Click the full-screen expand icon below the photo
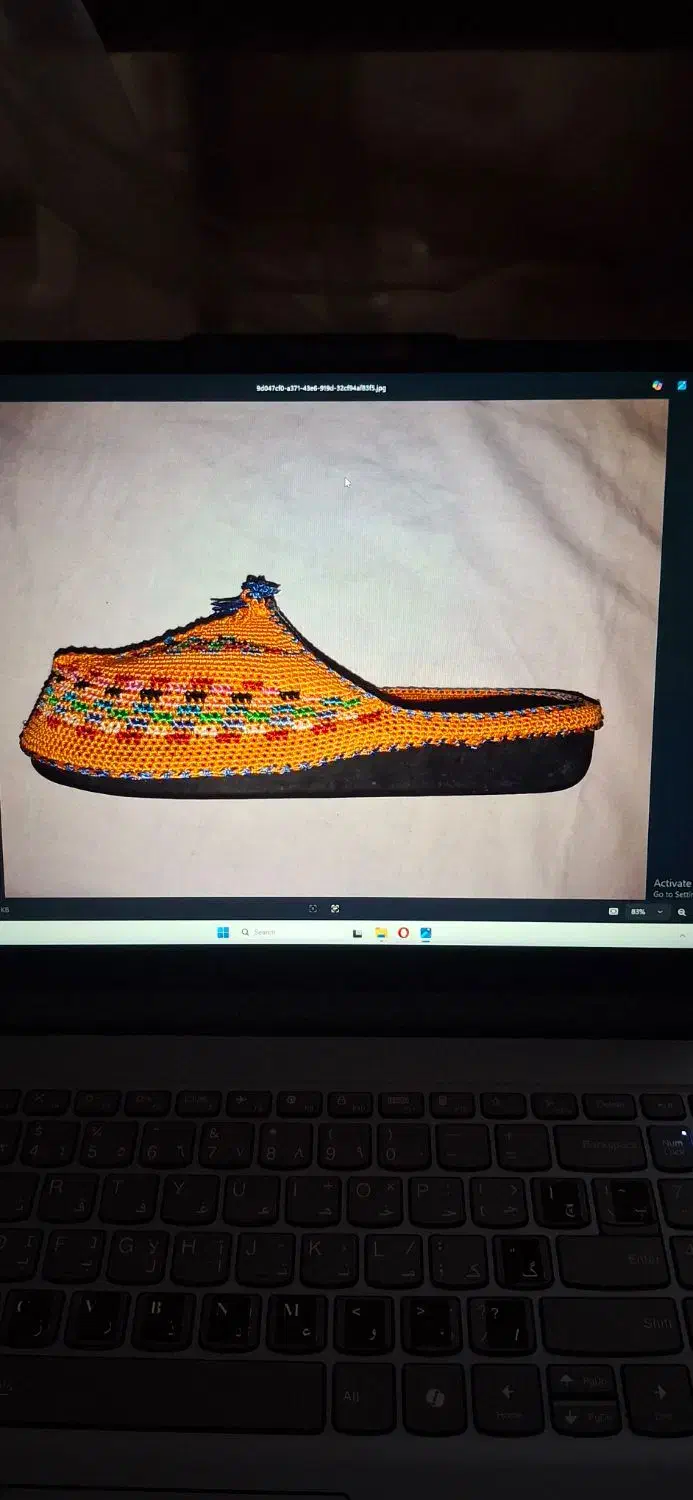 pos(335,909)
